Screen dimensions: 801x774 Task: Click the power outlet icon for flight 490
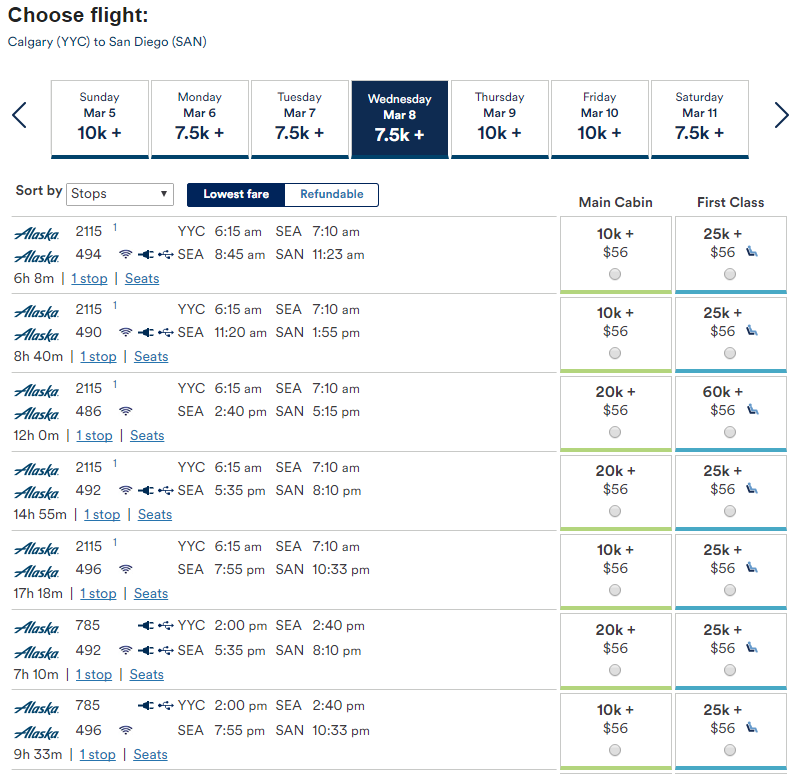146,333
